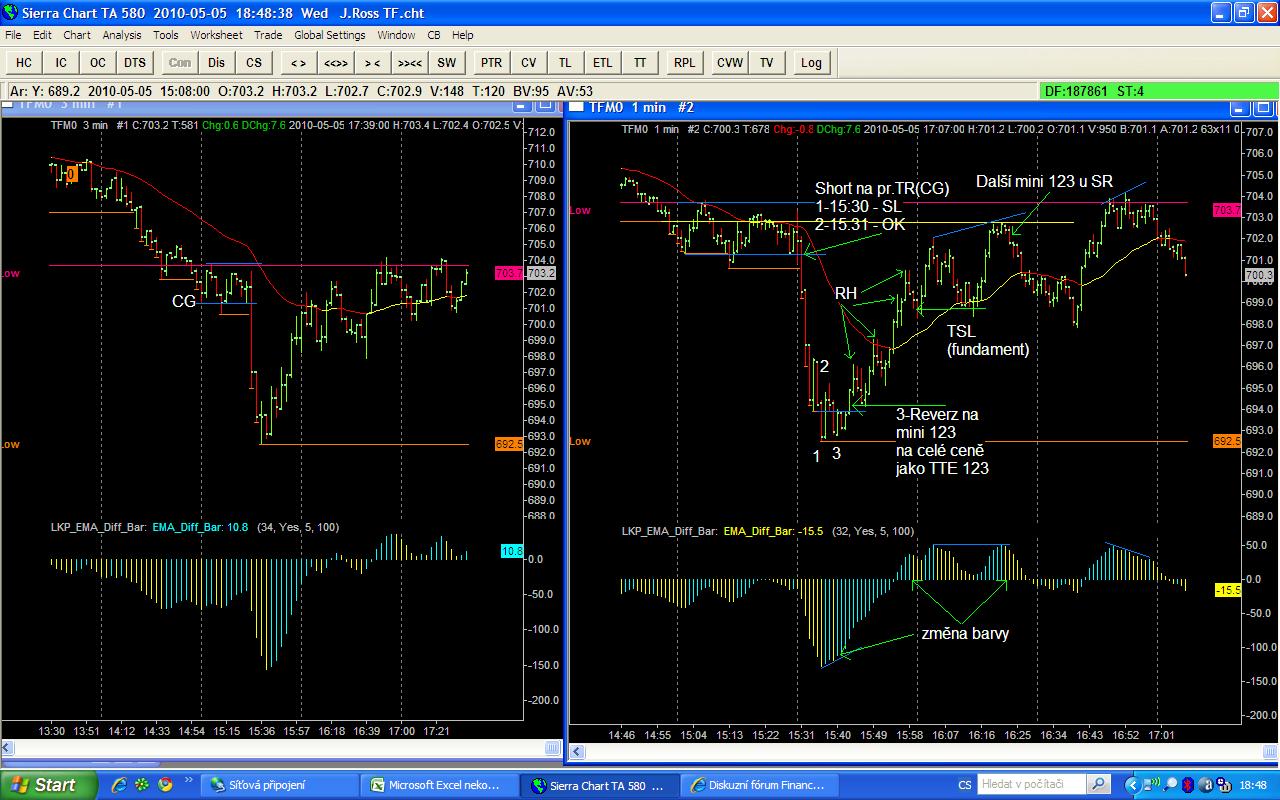The image size is (1280, 800).
Task: Click the cyan 10.8 value label
Action: point(512,551)
